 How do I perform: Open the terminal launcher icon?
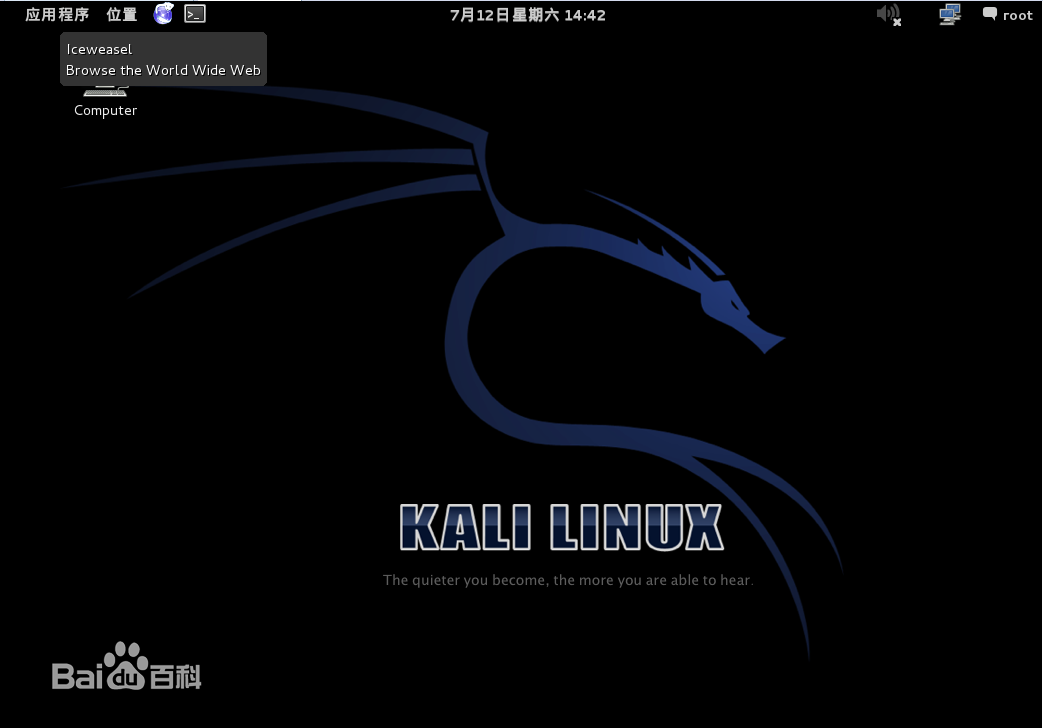pyautogui.click(x=195, y=14)
